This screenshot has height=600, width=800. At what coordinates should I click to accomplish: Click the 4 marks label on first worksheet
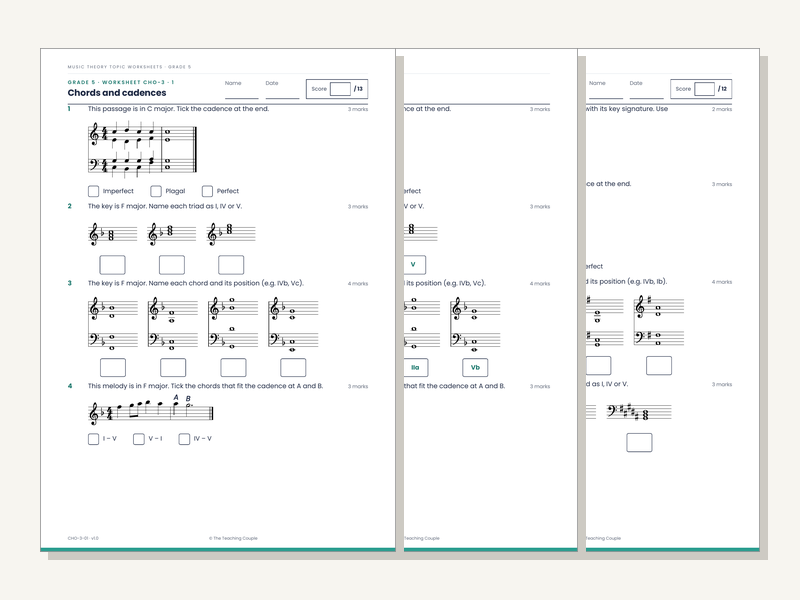pos(358,284)
